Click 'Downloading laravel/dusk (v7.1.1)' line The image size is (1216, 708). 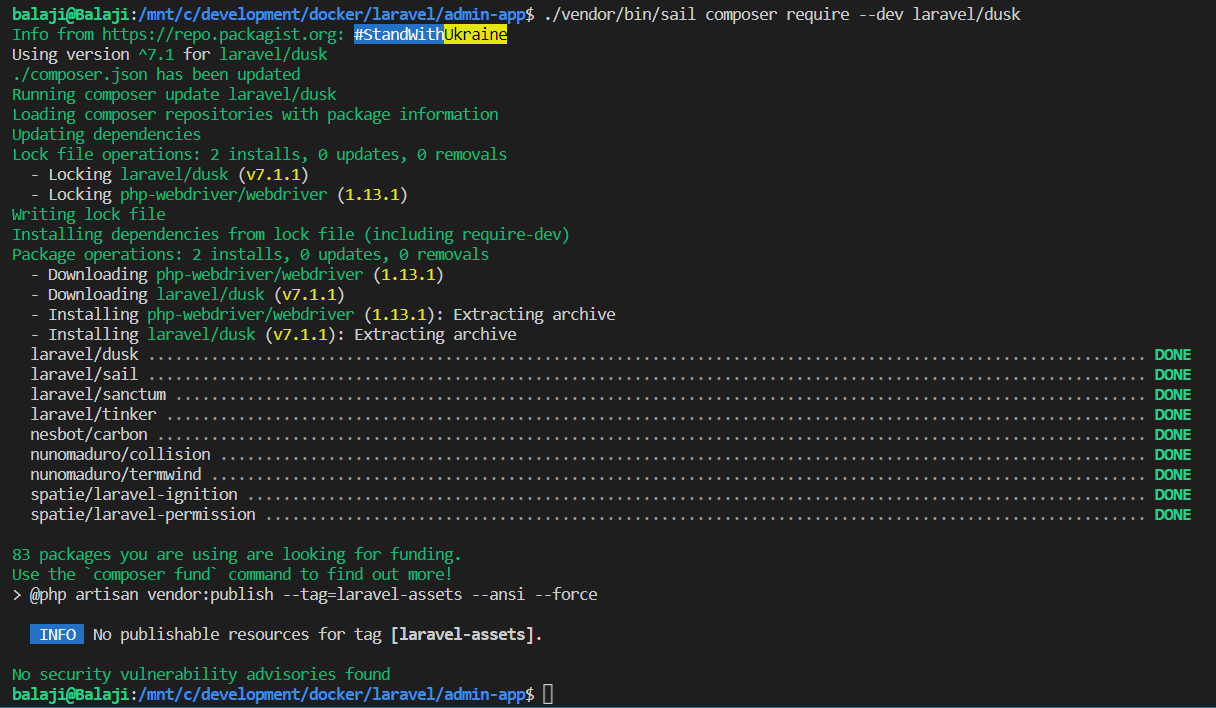tap(187, 294)
